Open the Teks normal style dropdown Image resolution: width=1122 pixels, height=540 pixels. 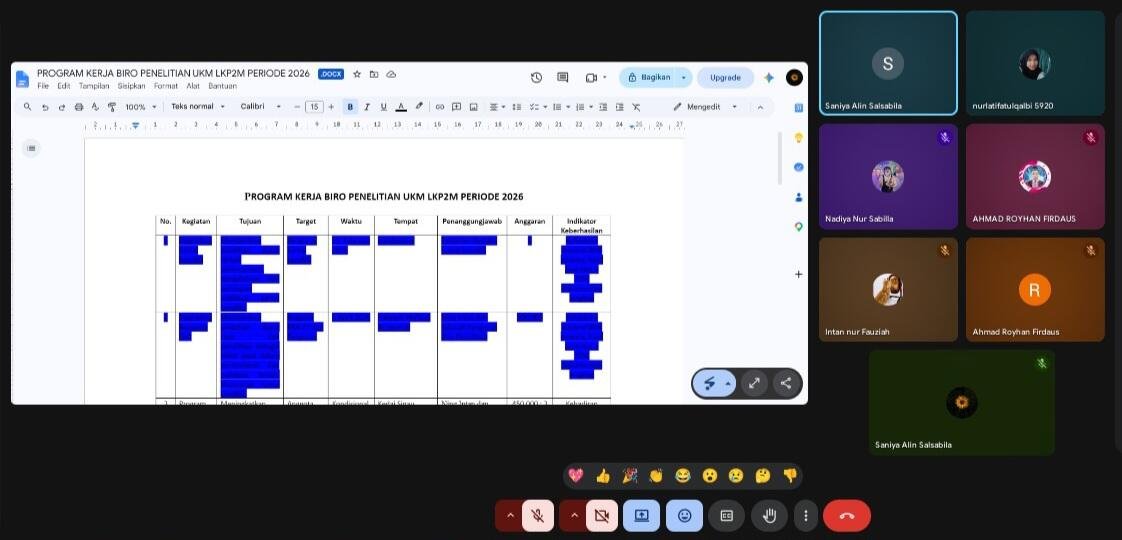(x=197, y=107)
